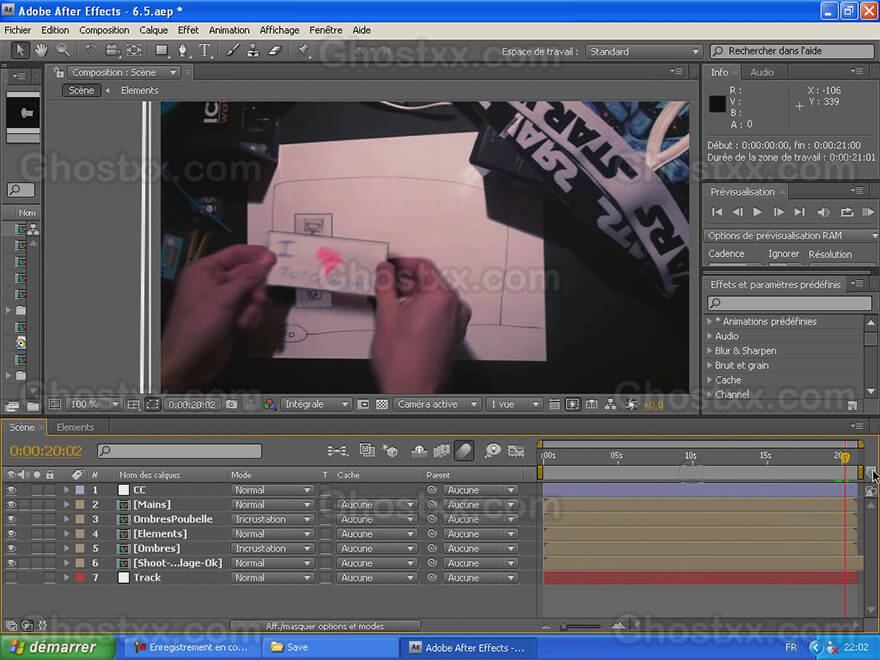Jump to first frame in Prévisualisation

coord(717,212)
